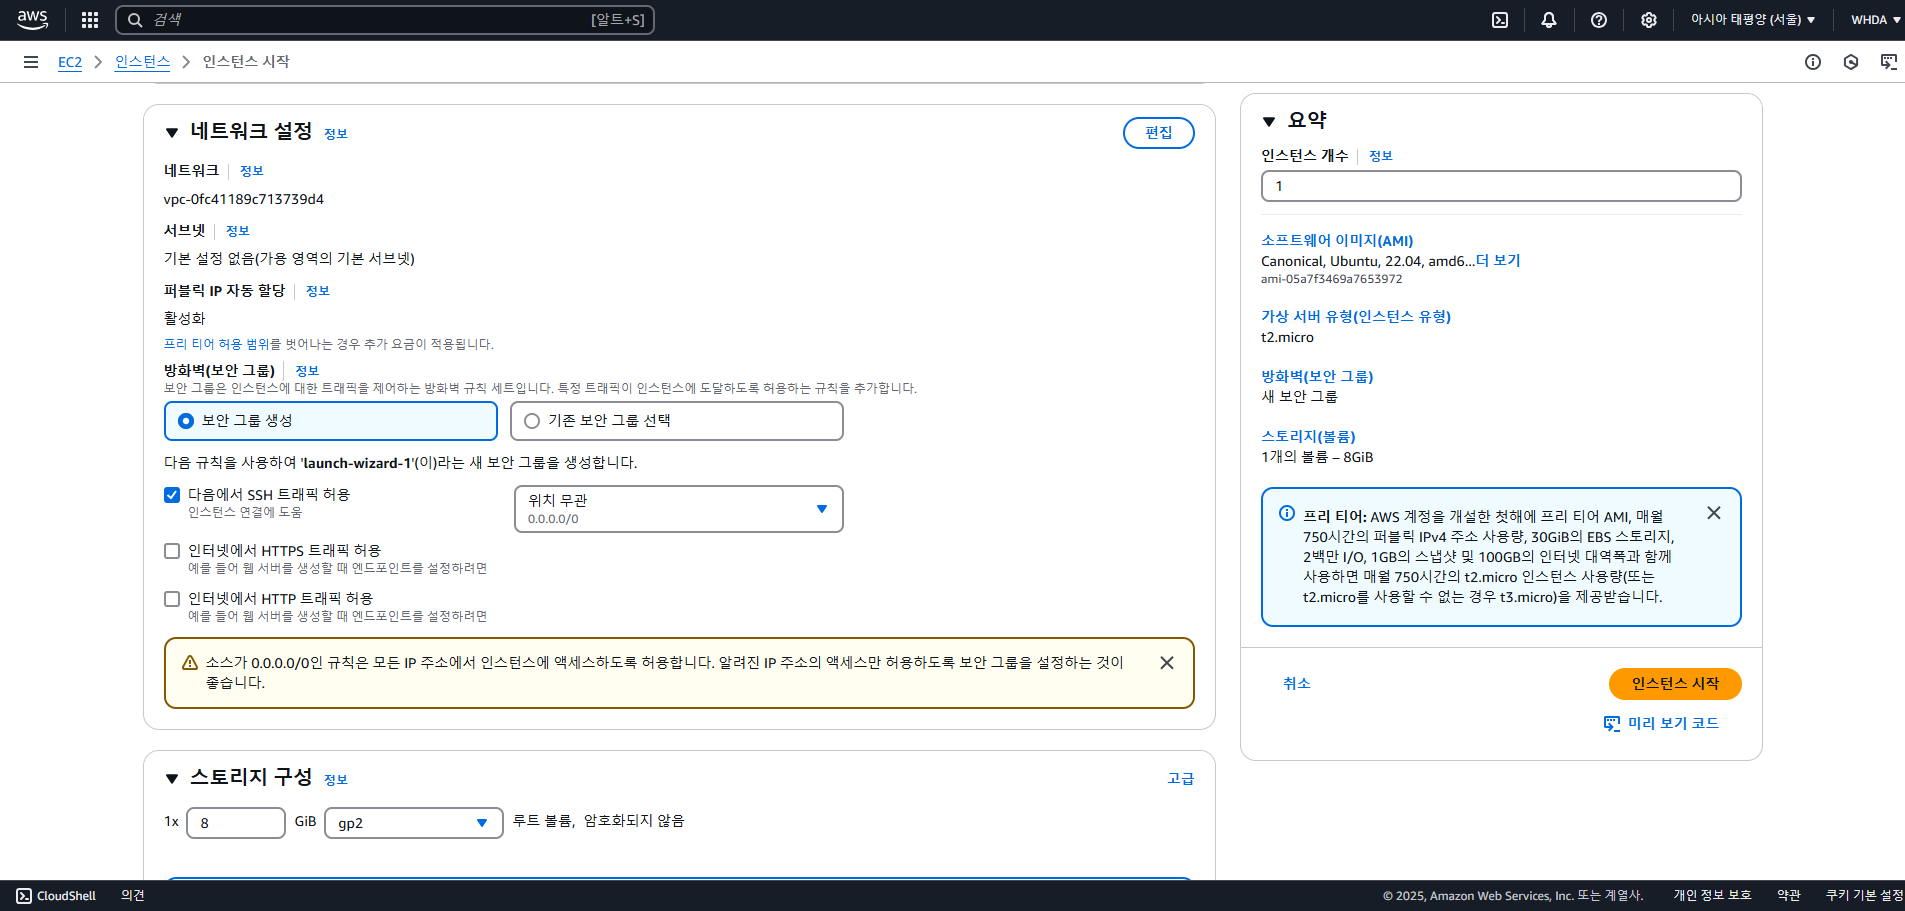Open info link beside storage configuration title
Viewport: 1905px width, 911px height.
coord(336,780)
